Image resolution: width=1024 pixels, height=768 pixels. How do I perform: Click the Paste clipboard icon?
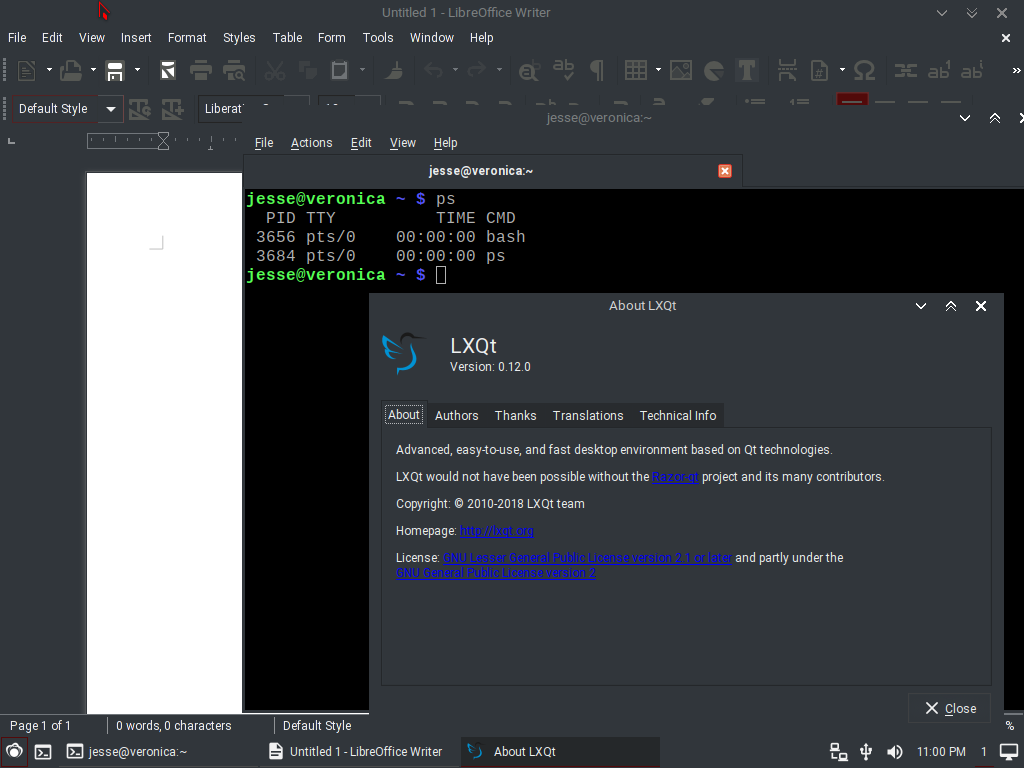click(340, 70)
